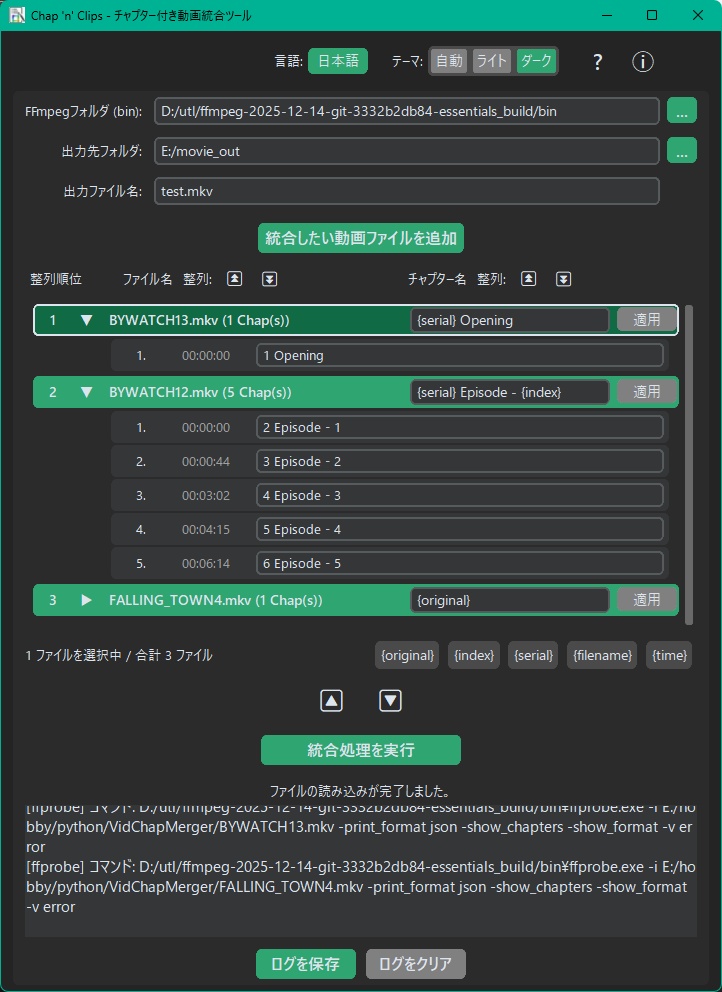
Task: Select the 自動 theme option
Action: point(449,61)
